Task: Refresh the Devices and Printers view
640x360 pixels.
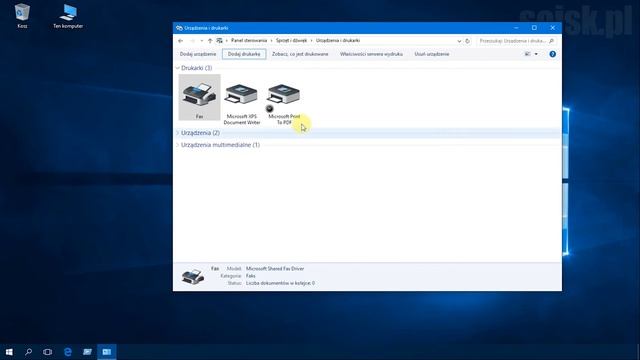Action: click(468, 41)
